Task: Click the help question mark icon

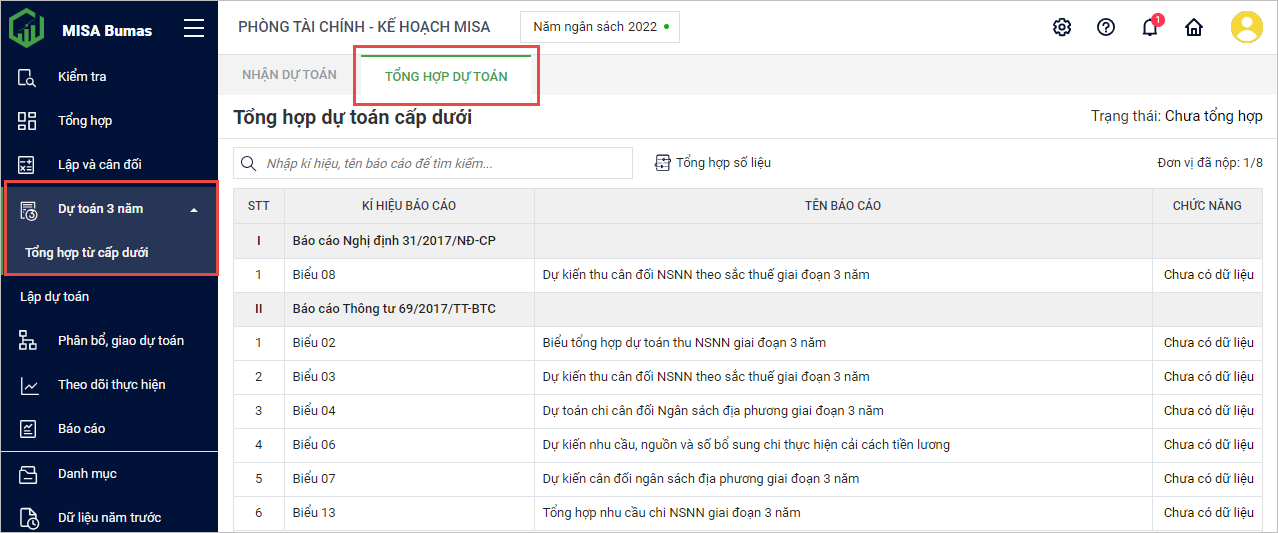Action: 1106,27
